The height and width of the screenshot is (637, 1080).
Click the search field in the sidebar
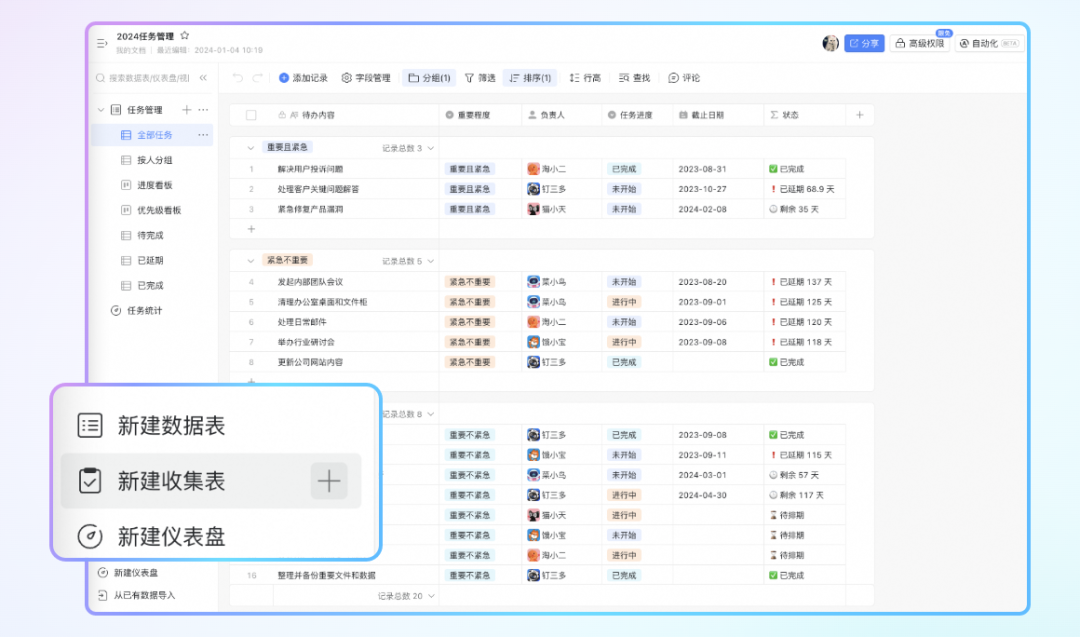pos(145,78)
